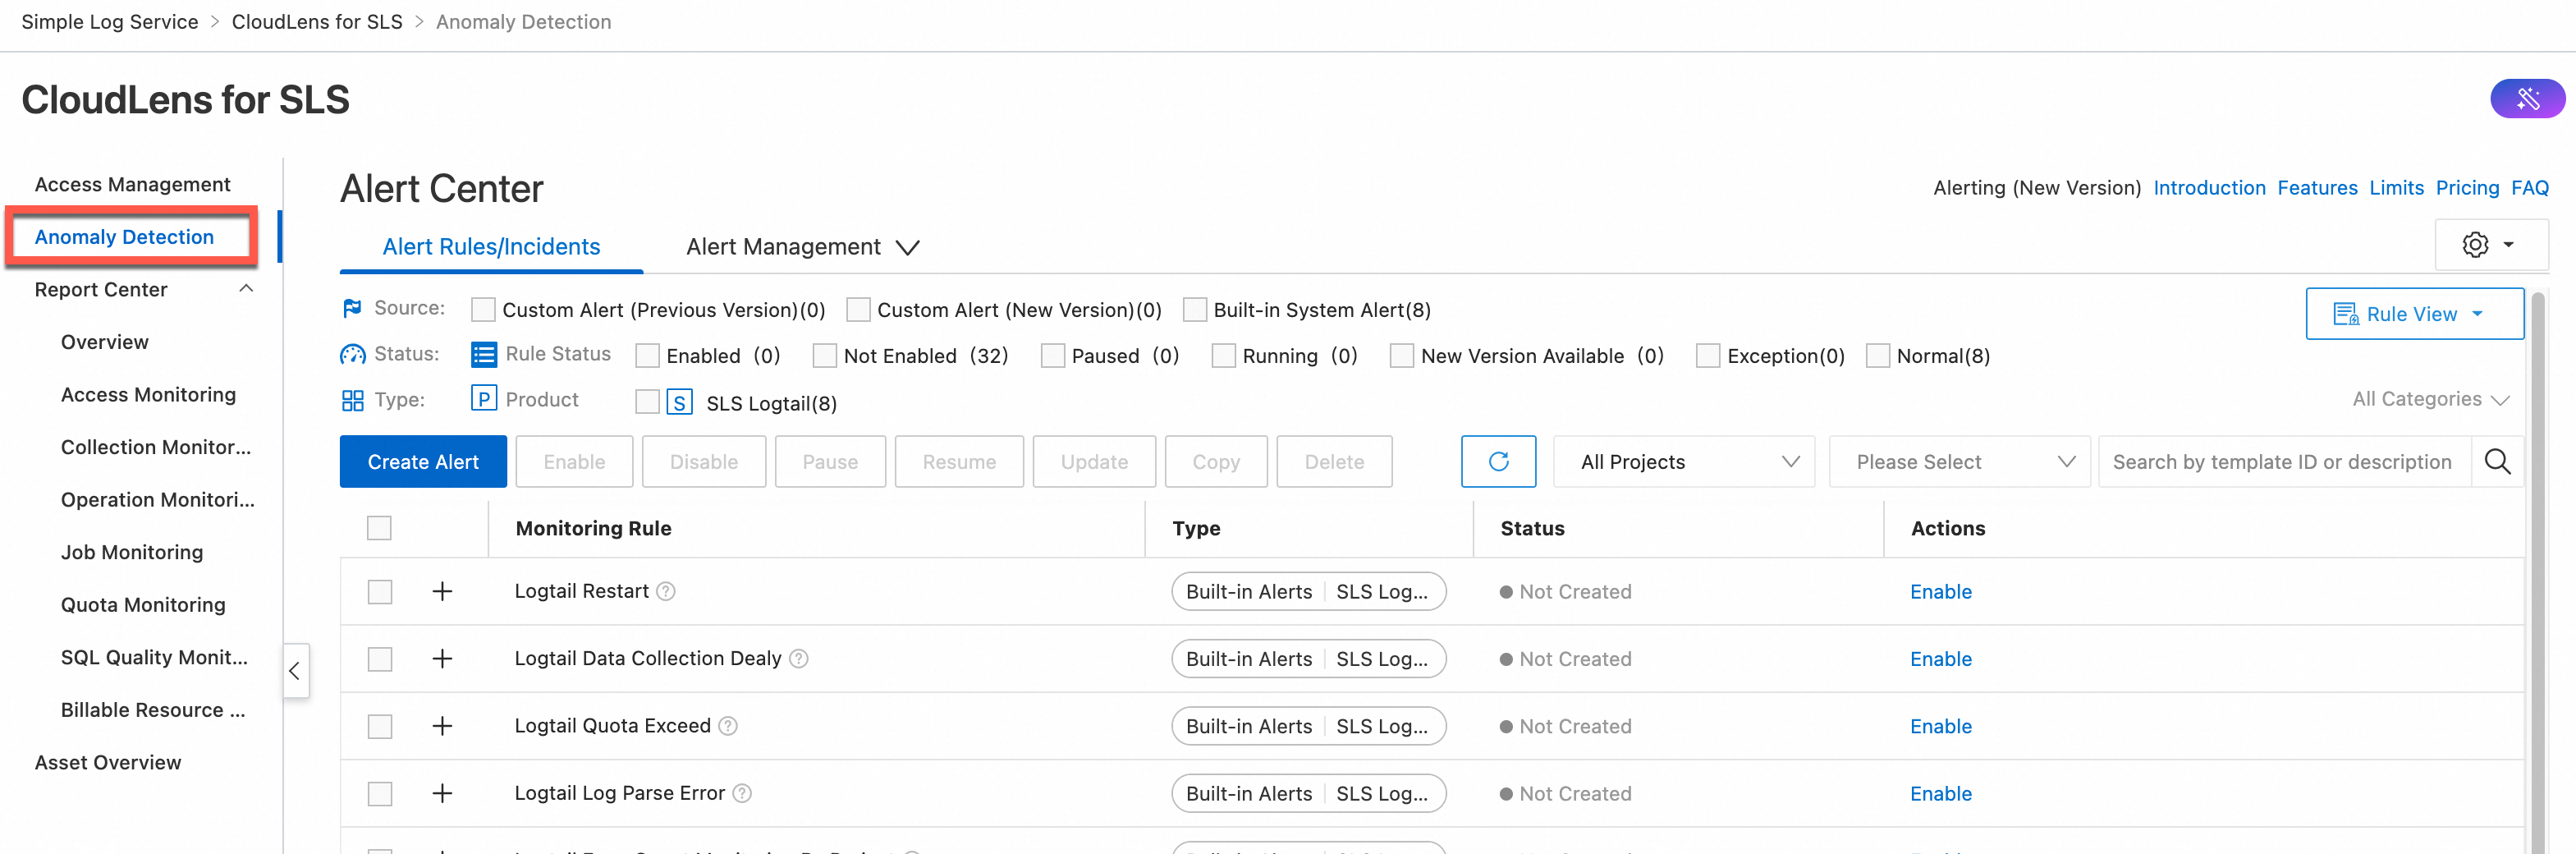
Task: Go to CloudLens for SLS breadcrumb
Action: click(x=317, y=22)
